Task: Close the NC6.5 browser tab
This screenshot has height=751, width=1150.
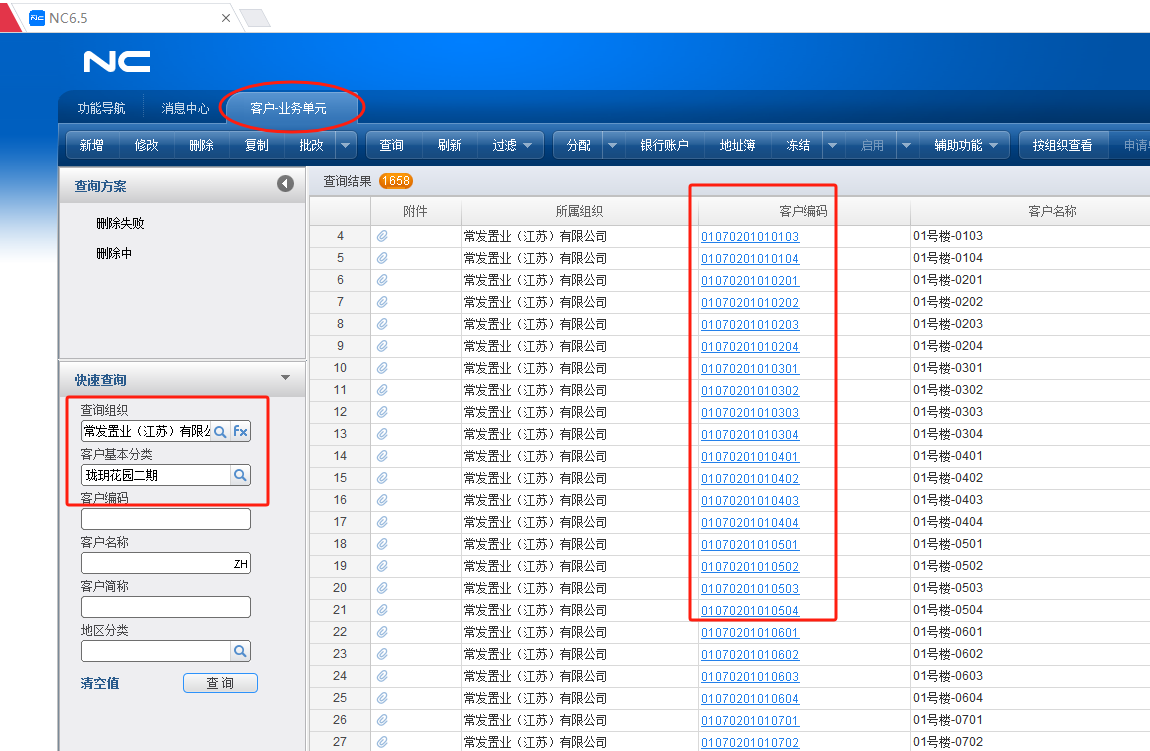Action: [x=226, y=18]
